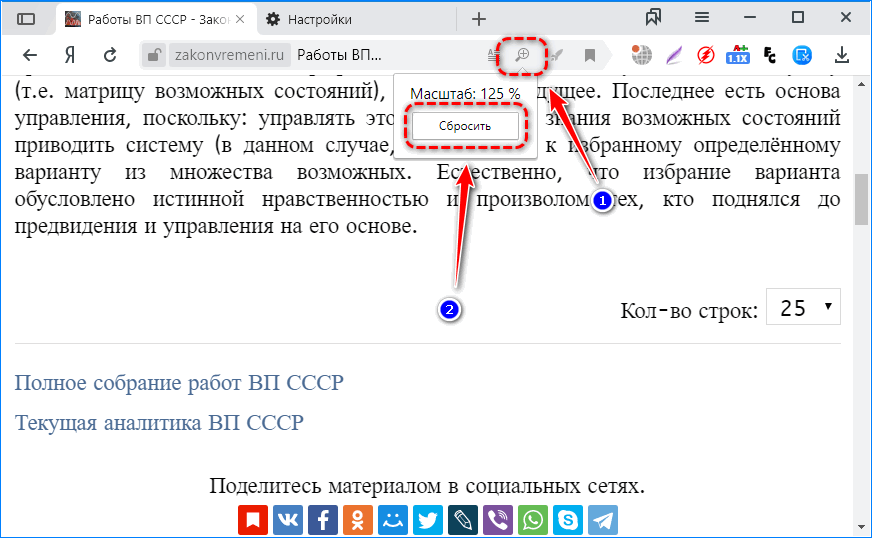Share the page on Twitter

(x=428, y=520)
